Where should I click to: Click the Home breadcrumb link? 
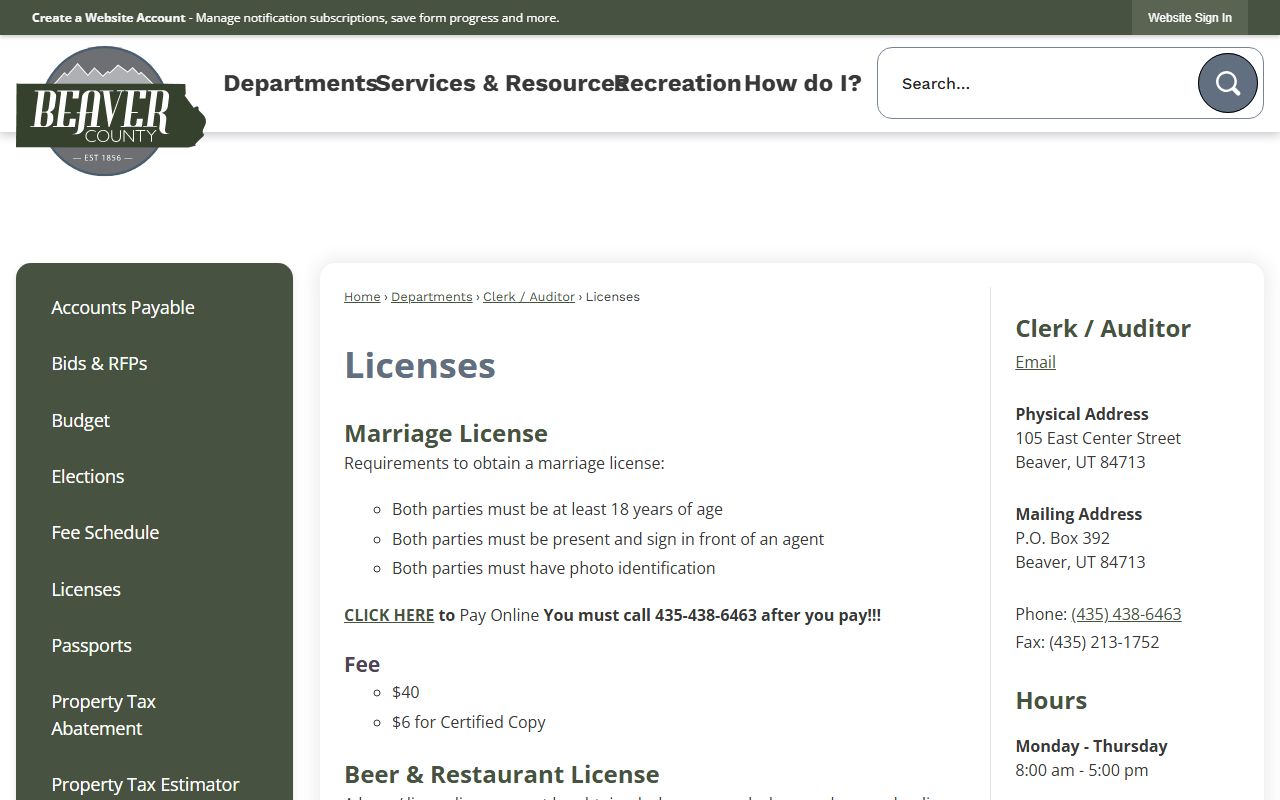[x=362, y=297]
